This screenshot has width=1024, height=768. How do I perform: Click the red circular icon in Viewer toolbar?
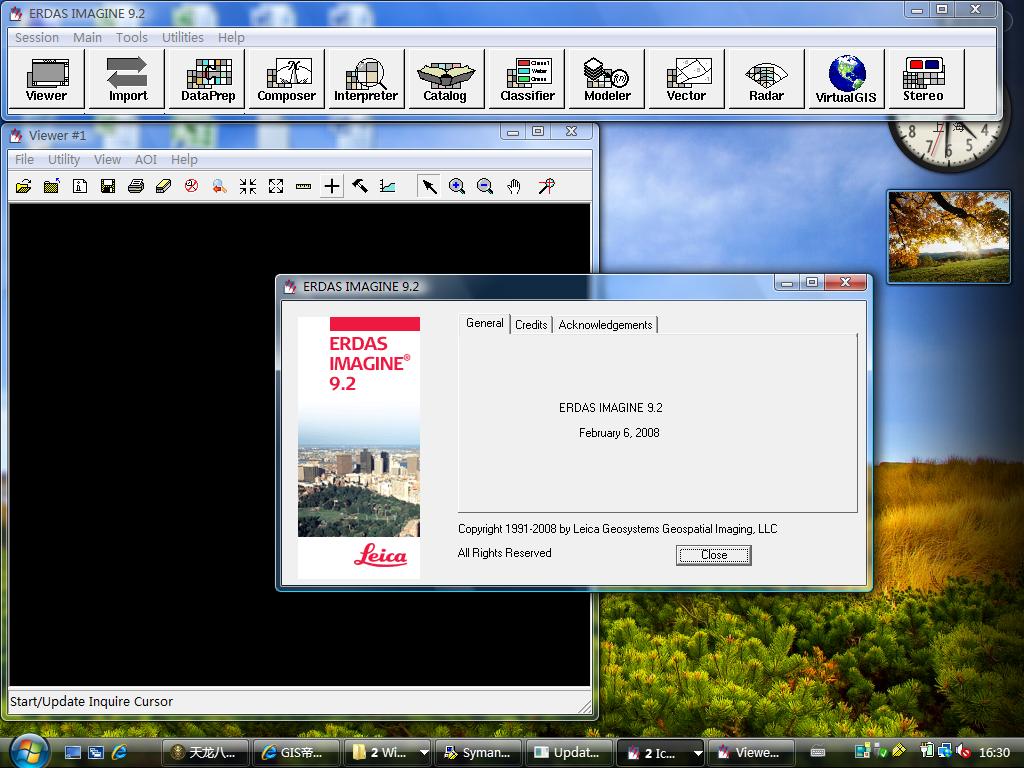tap(191, 187)
